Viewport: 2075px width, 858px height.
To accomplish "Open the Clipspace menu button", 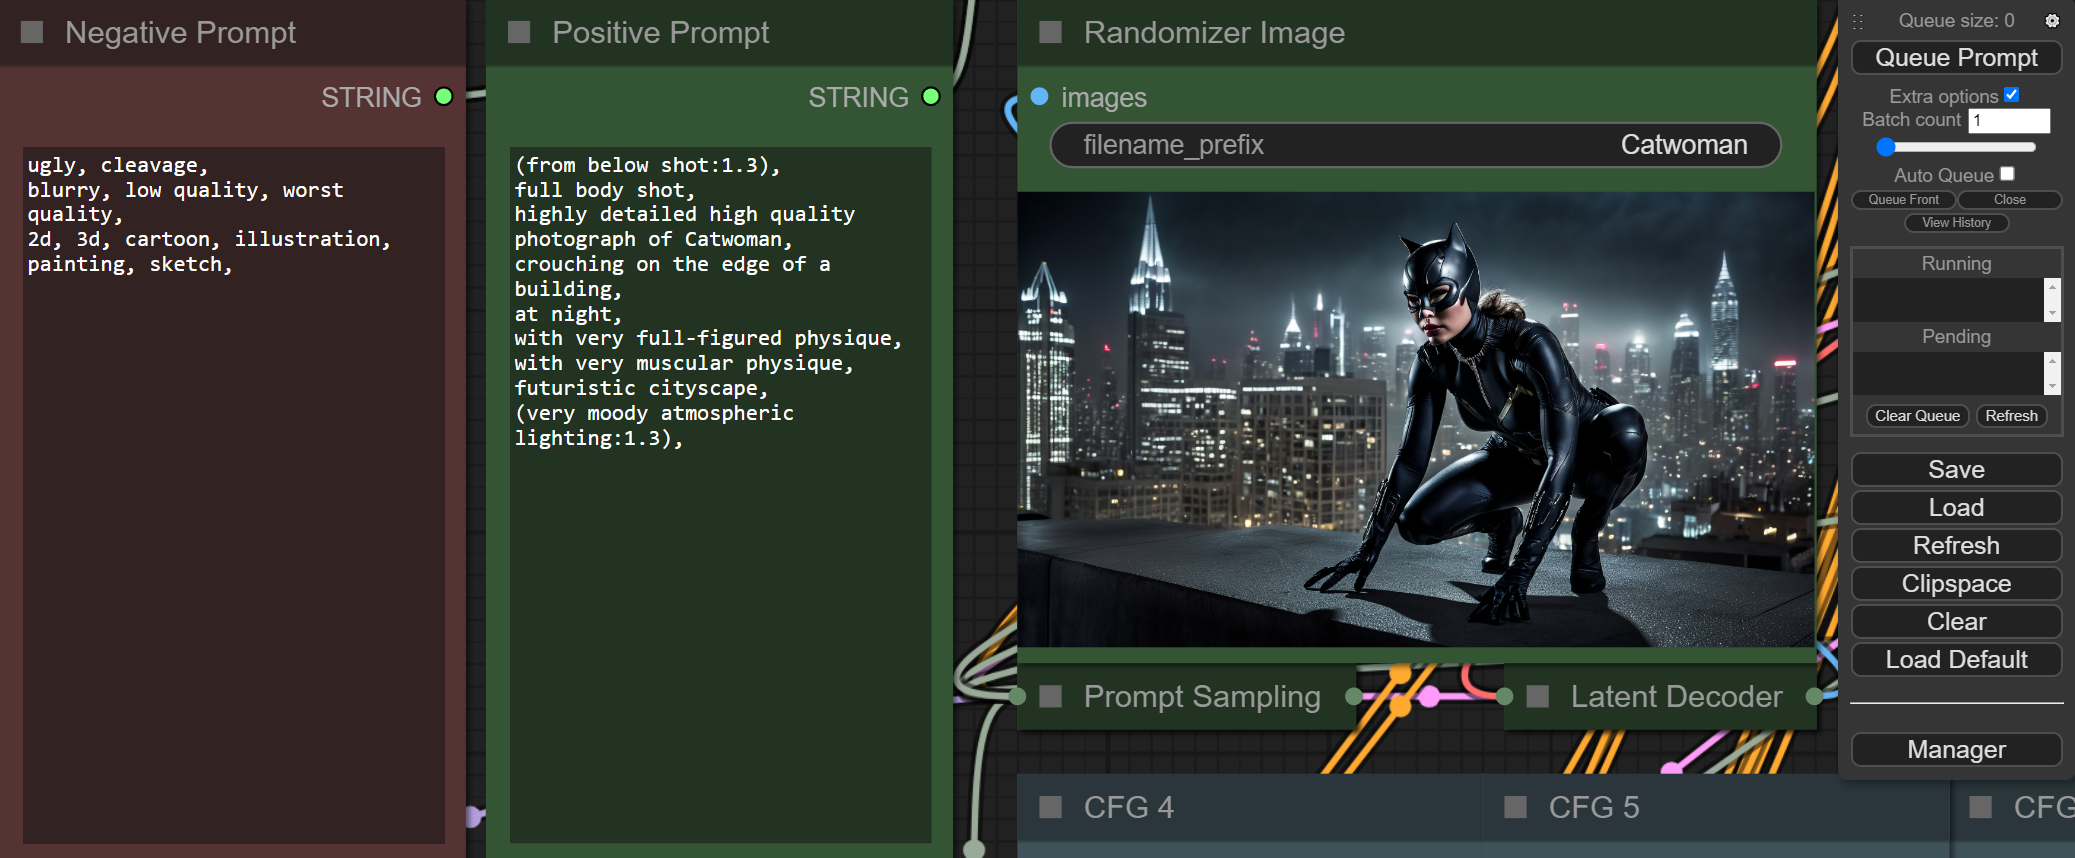I will click(1956, 584).
